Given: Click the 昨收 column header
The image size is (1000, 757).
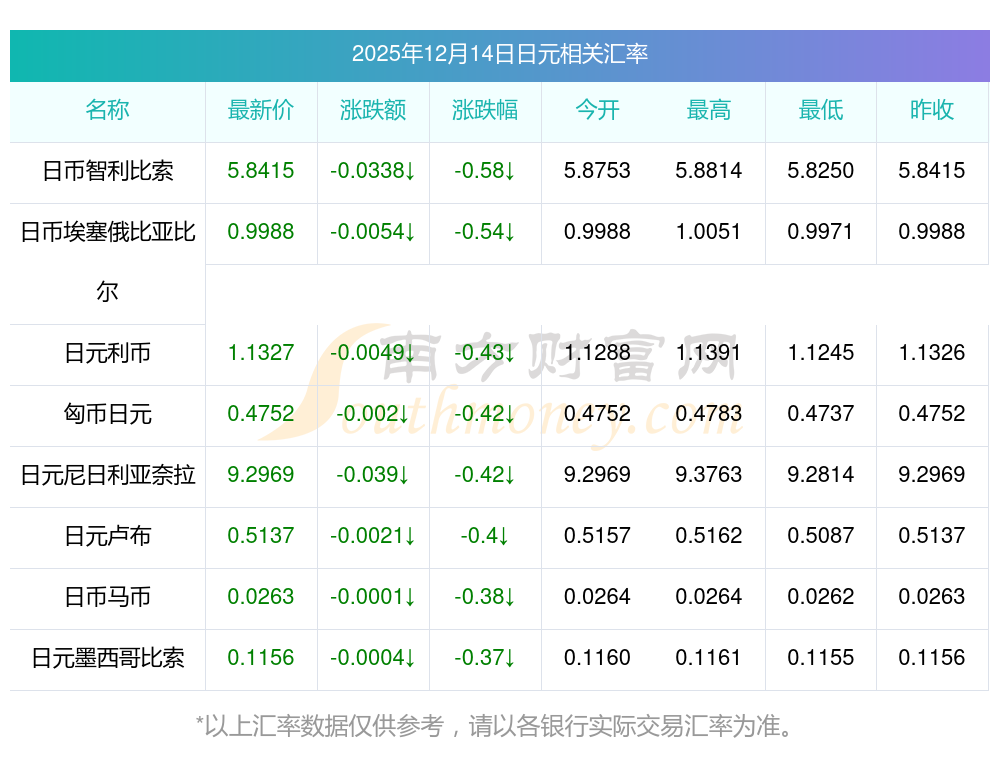Looking at the screenshot, I should (932, 111).
